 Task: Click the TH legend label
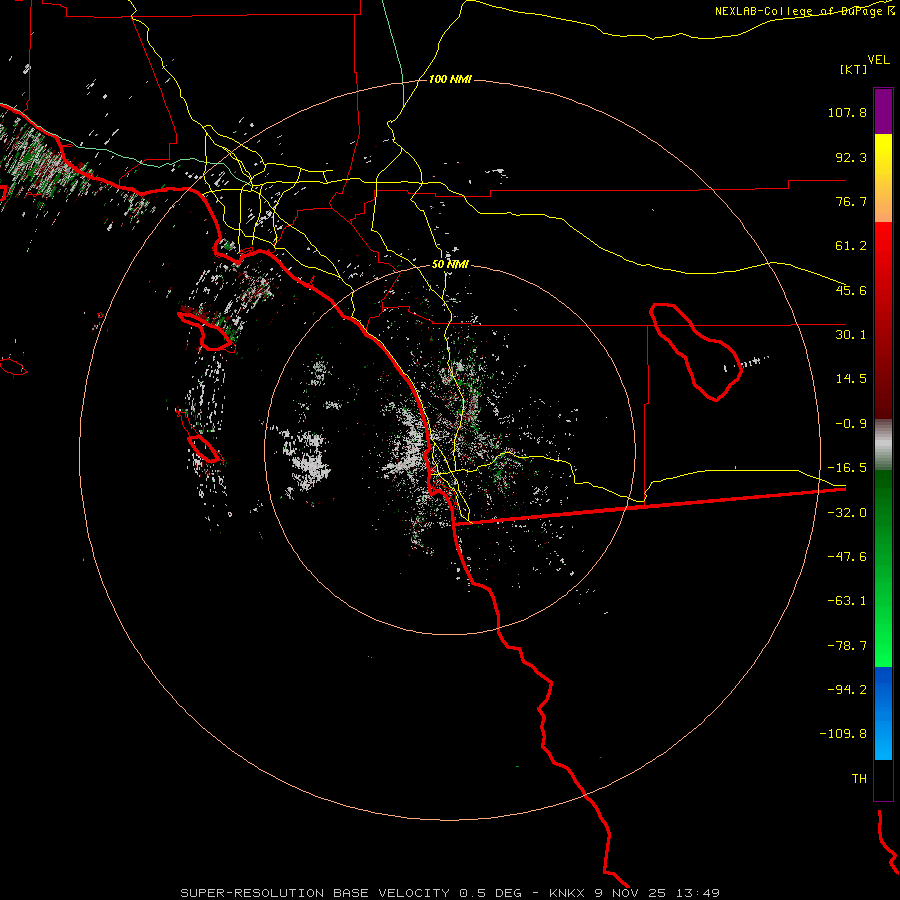[x=859, y=779]
